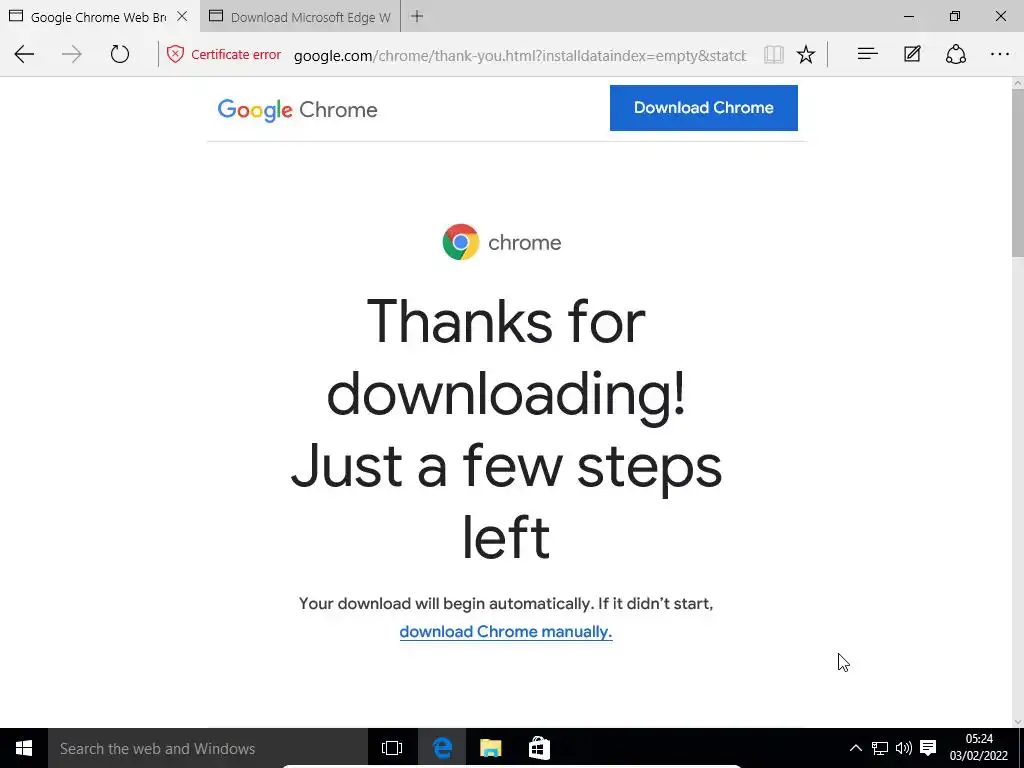Click the Thanks for downloading heading text

pos(506,428)
